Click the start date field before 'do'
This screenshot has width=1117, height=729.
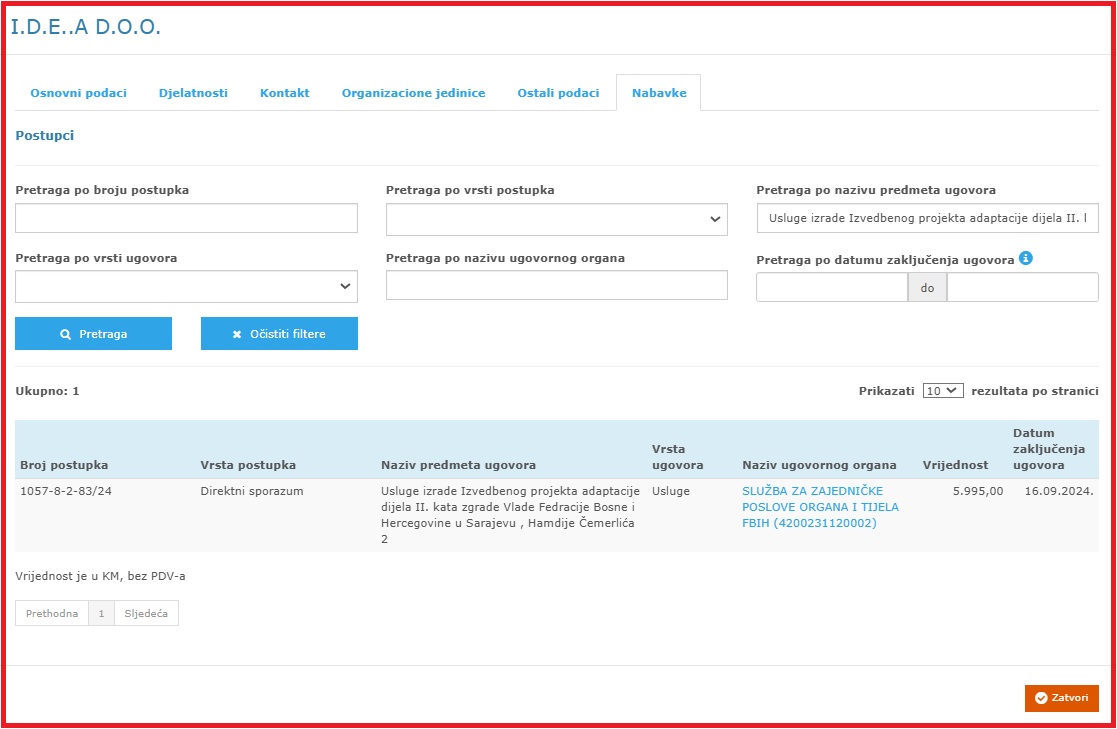coord(831,288)
